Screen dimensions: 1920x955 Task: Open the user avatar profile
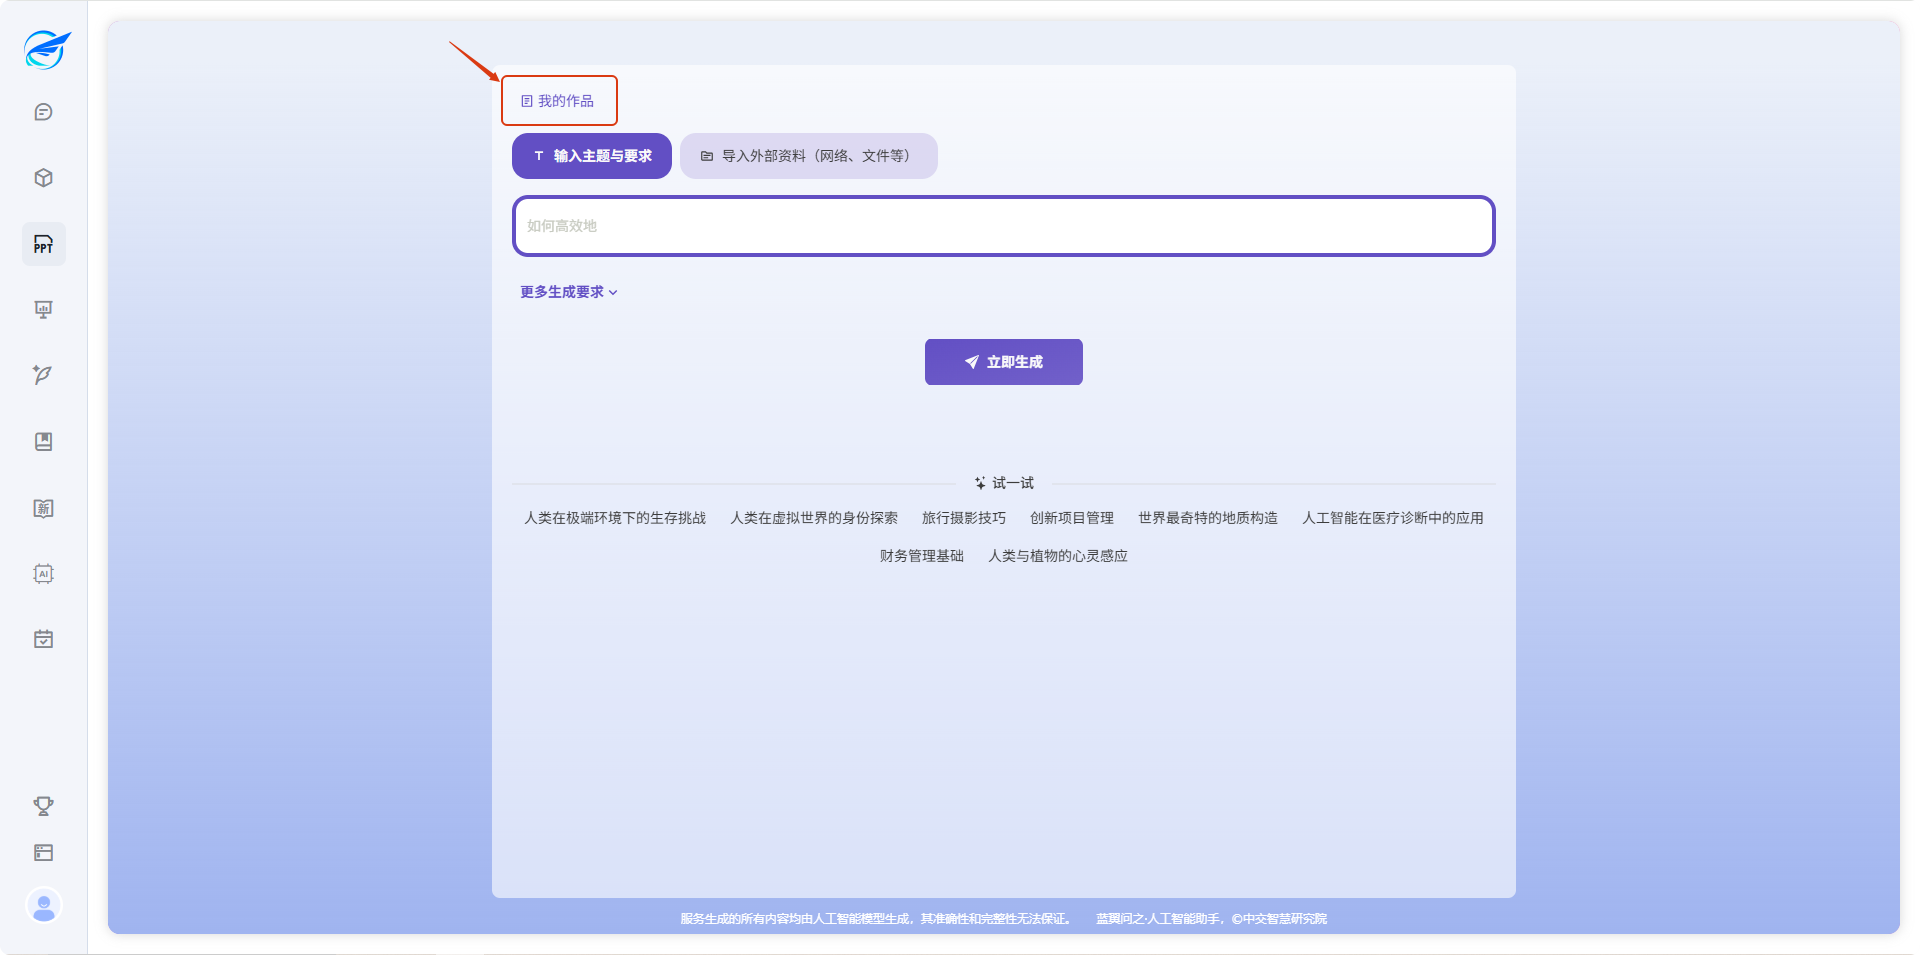(x=44, y=906)
